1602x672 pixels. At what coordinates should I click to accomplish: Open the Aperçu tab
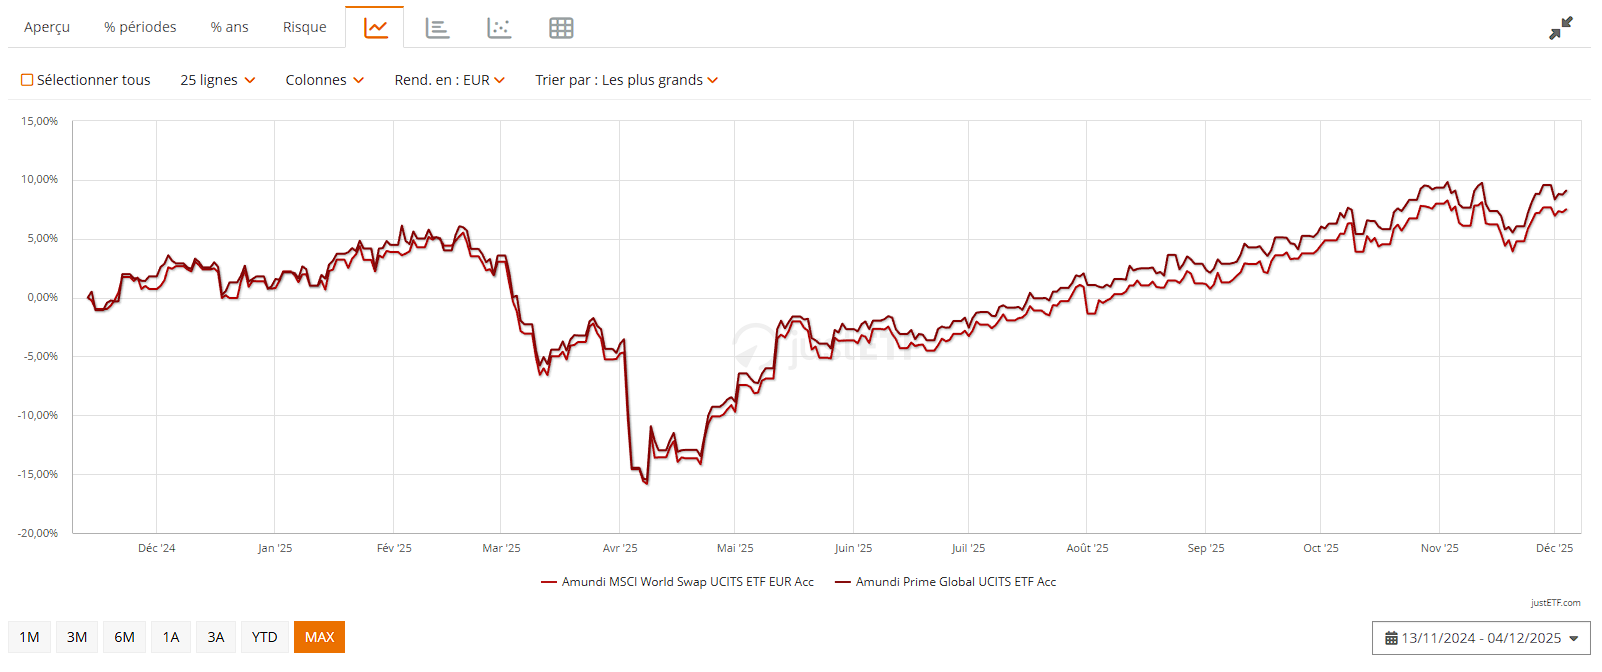tap(47, 27)
